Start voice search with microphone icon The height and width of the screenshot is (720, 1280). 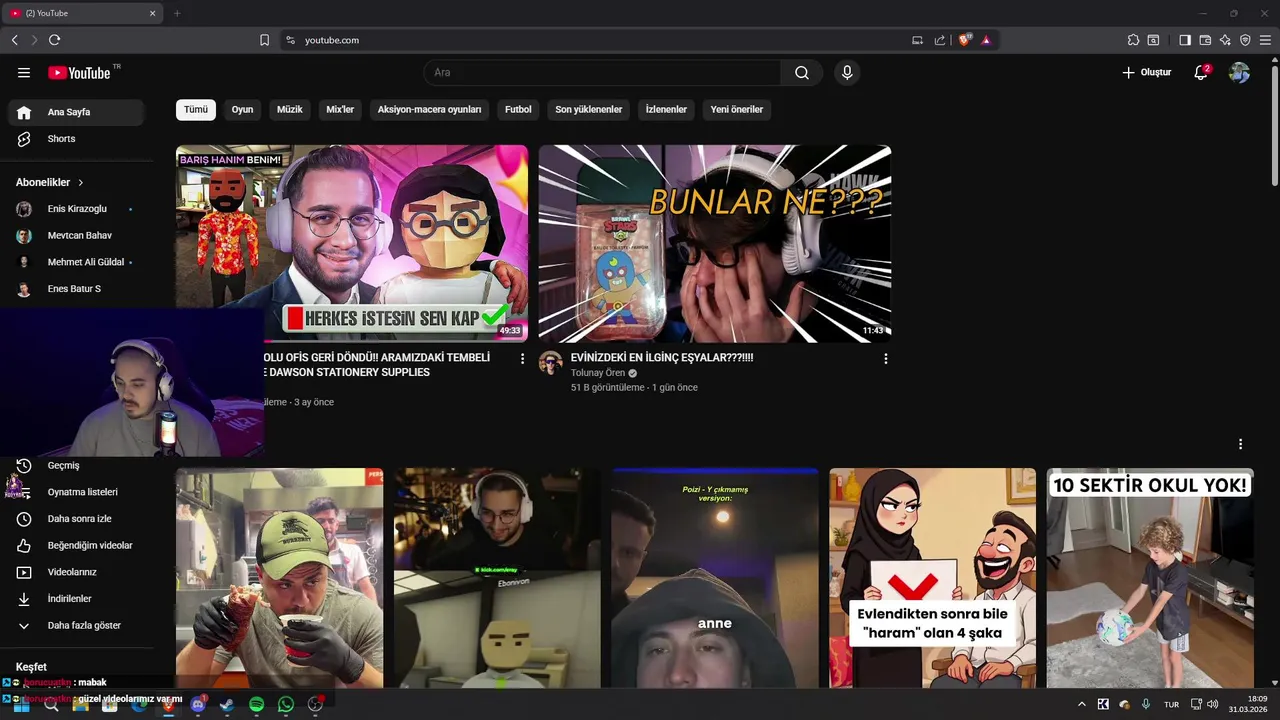(x=847, y=73)
